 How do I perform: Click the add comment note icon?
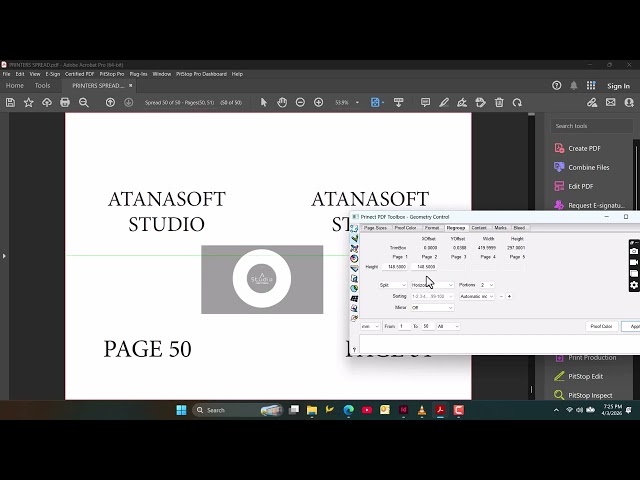point(425,102)
